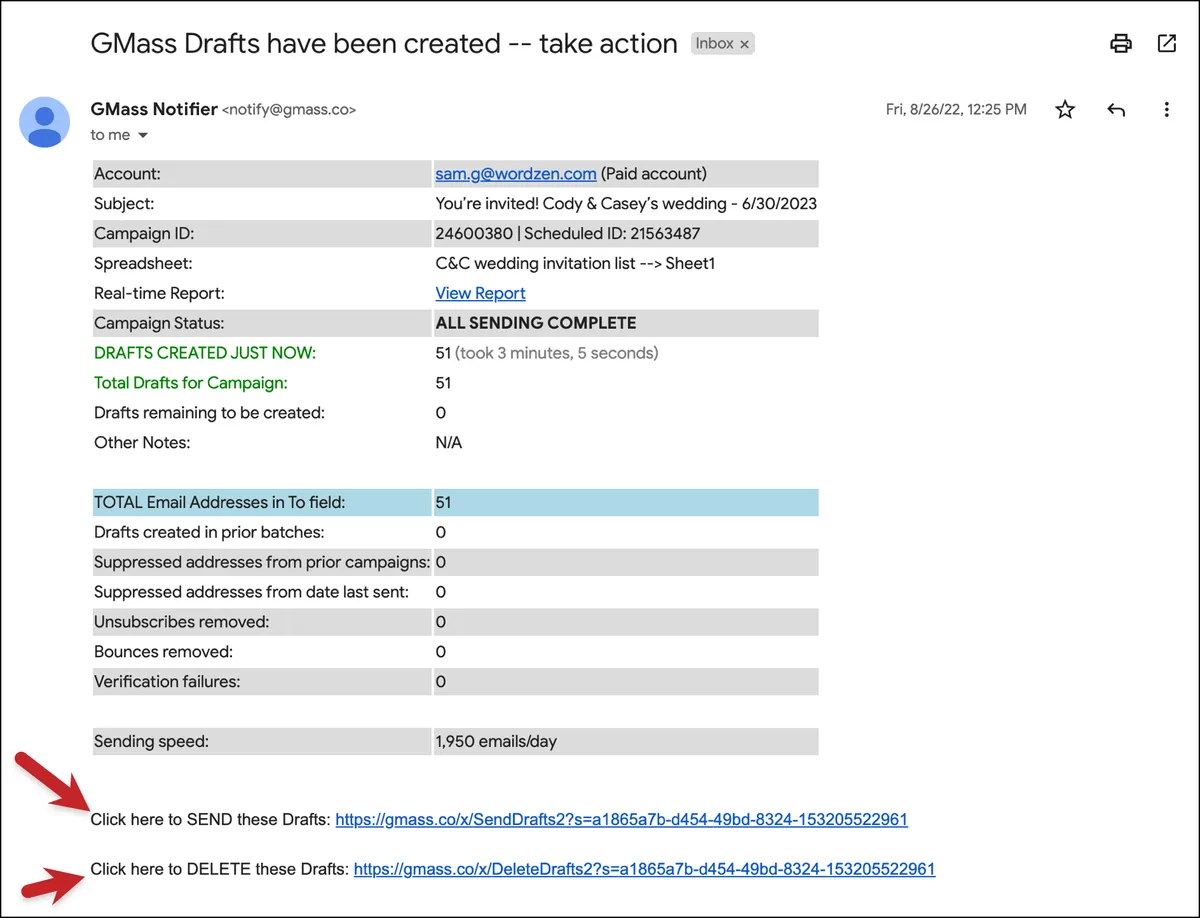The width and height of the screenshot is (1200, 918).
Task: Click the email subject heading text
Action: point(384,43)
